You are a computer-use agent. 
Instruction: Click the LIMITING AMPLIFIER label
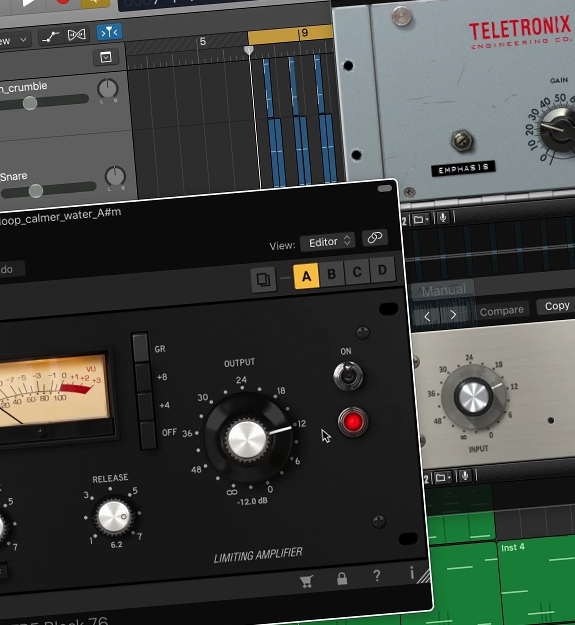tap(258, 555)
